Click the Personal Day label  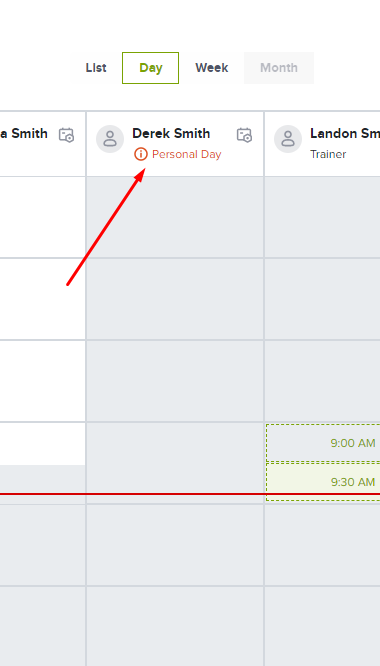pyautogui.click(x=186, y=154)
